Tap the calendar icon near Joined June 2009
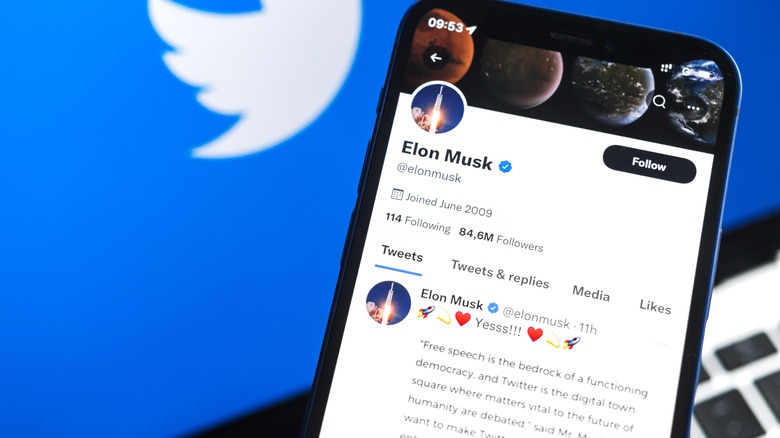Screen dimensions: 780x438 coord(396,194)
